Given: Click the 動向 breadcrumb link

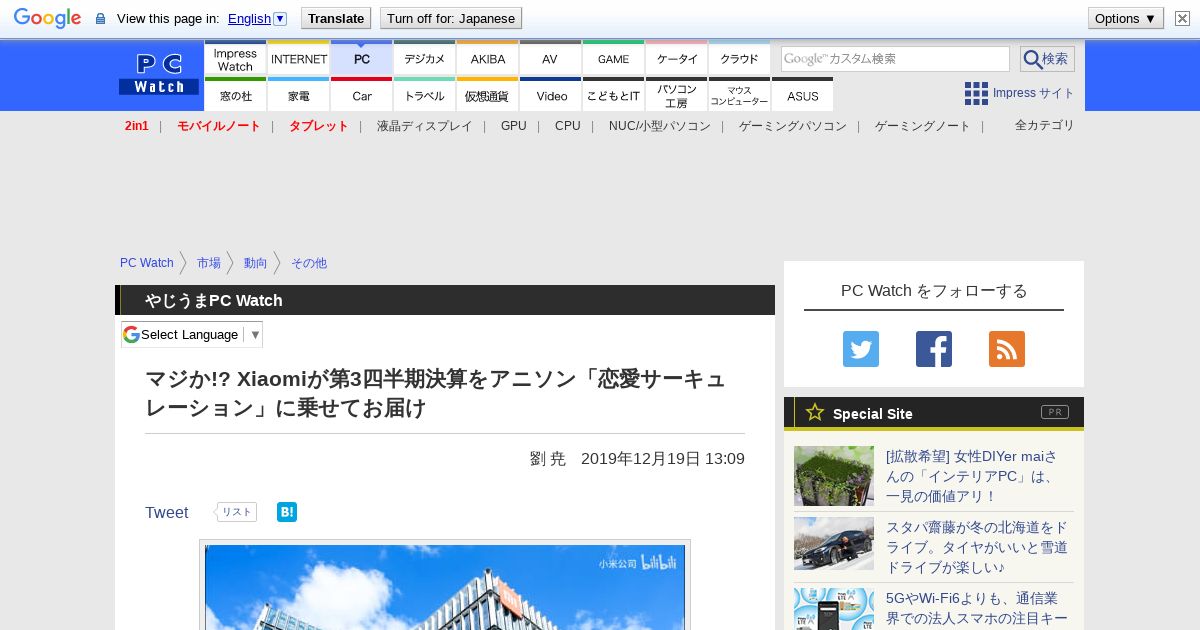Looking at the screenshot, I should (x=256, y=263).
